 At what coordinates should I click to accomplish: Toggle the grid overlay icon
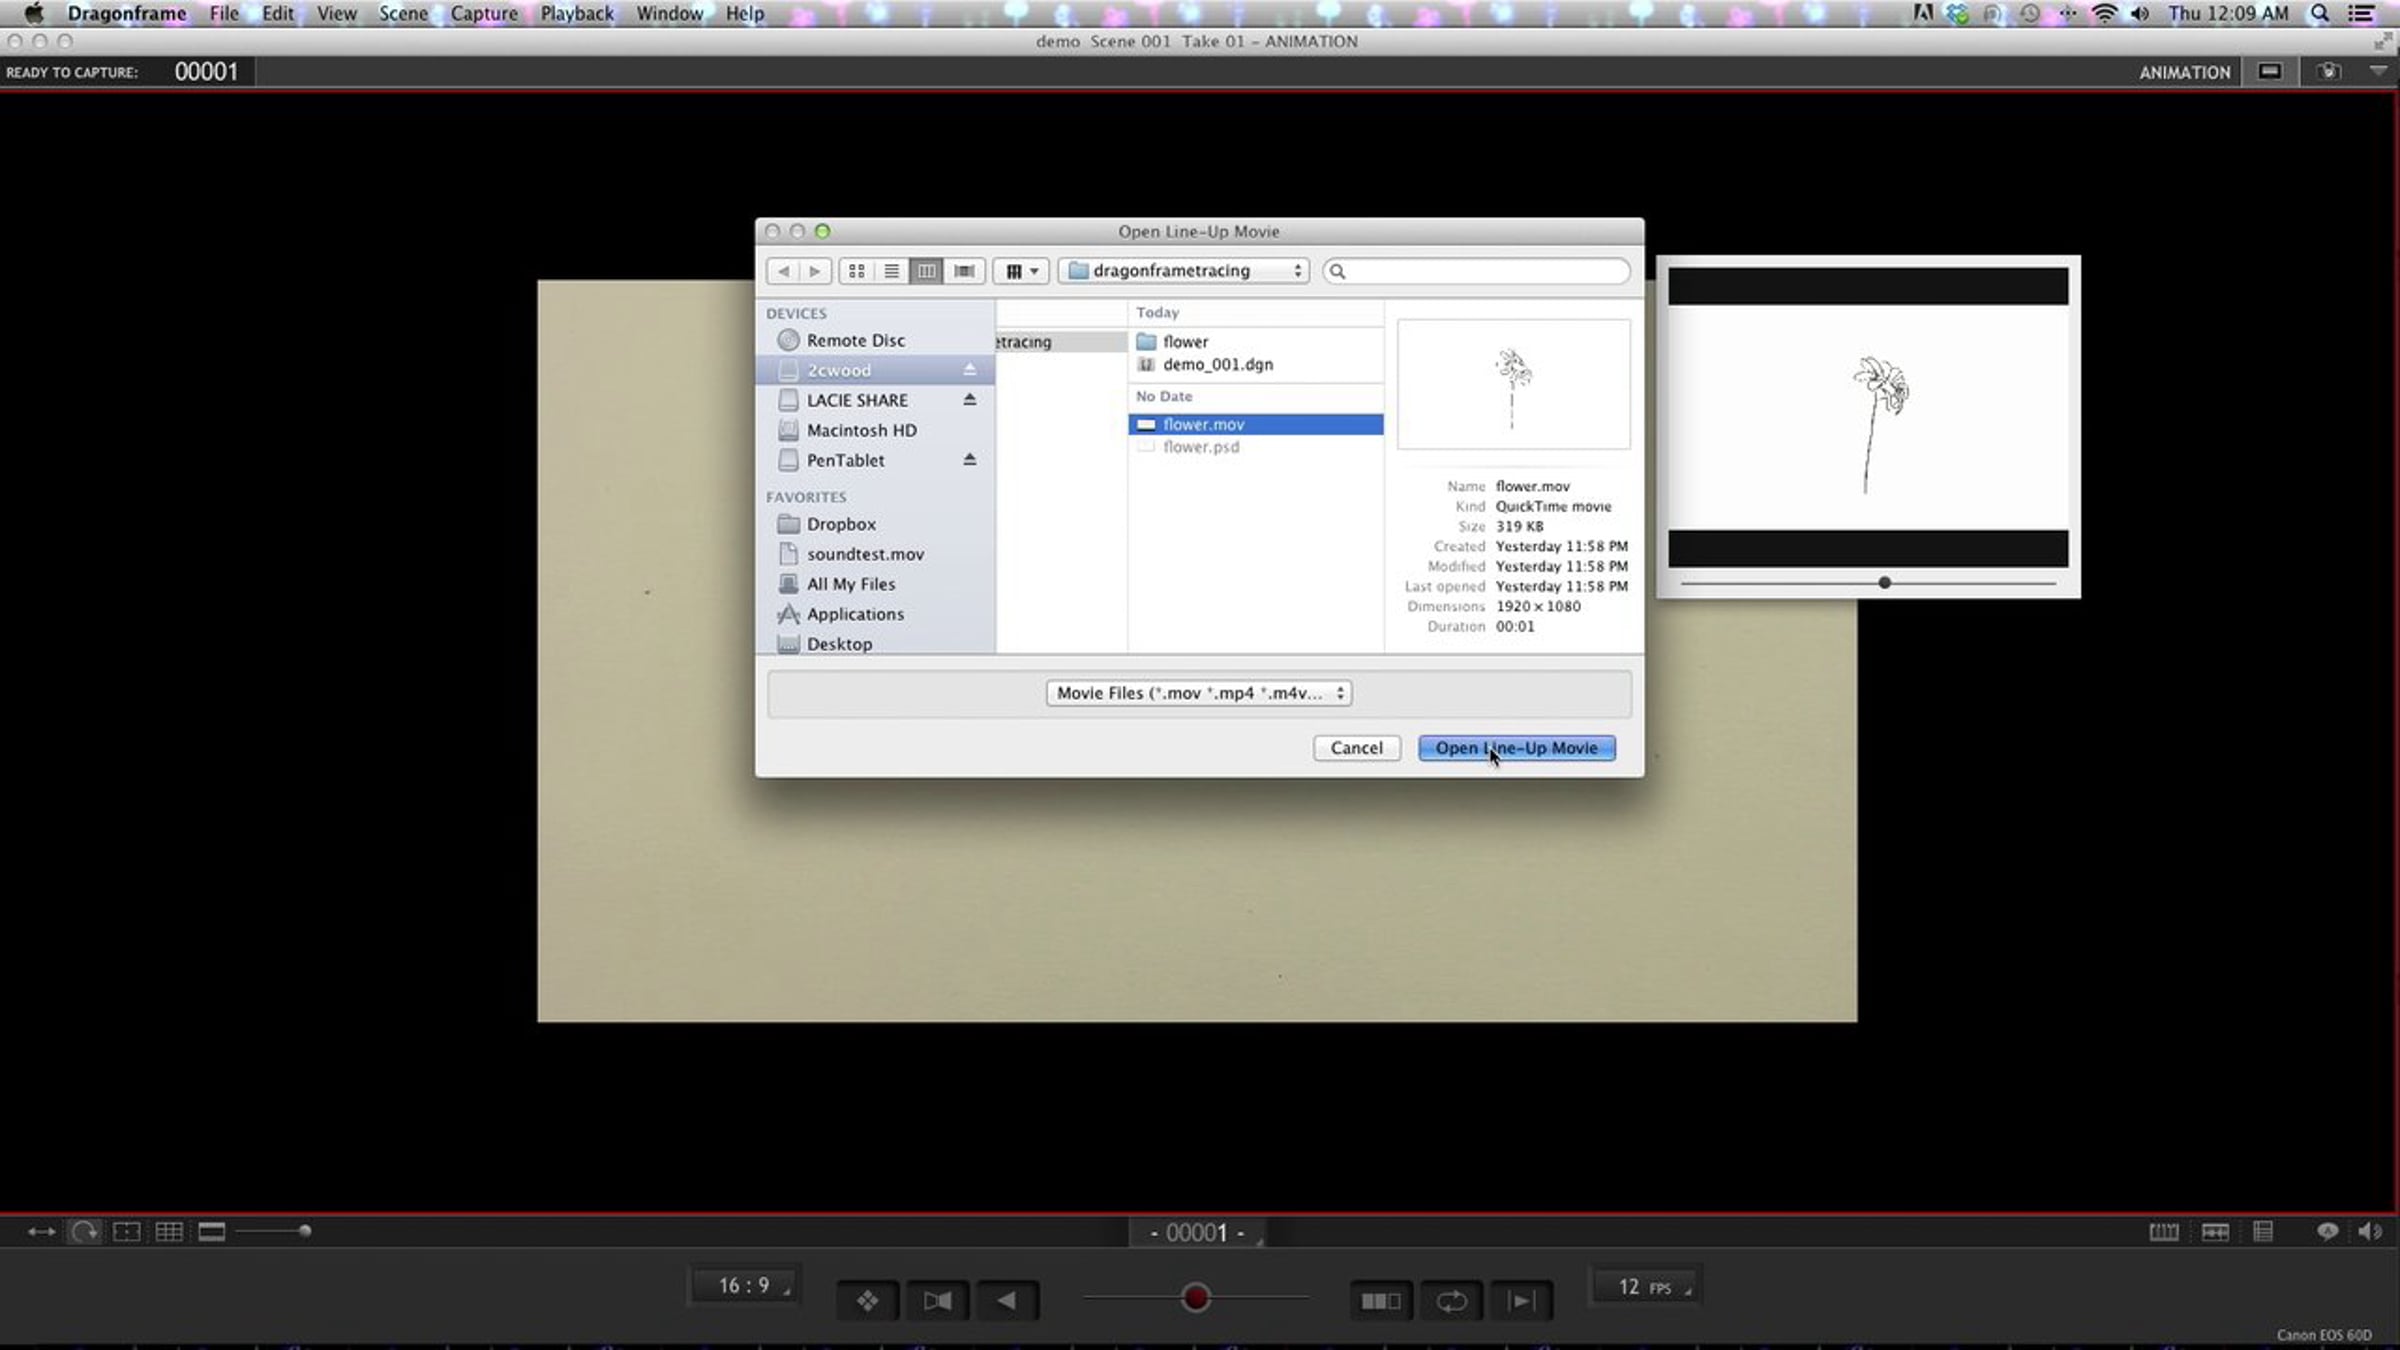pos(169,1231)
